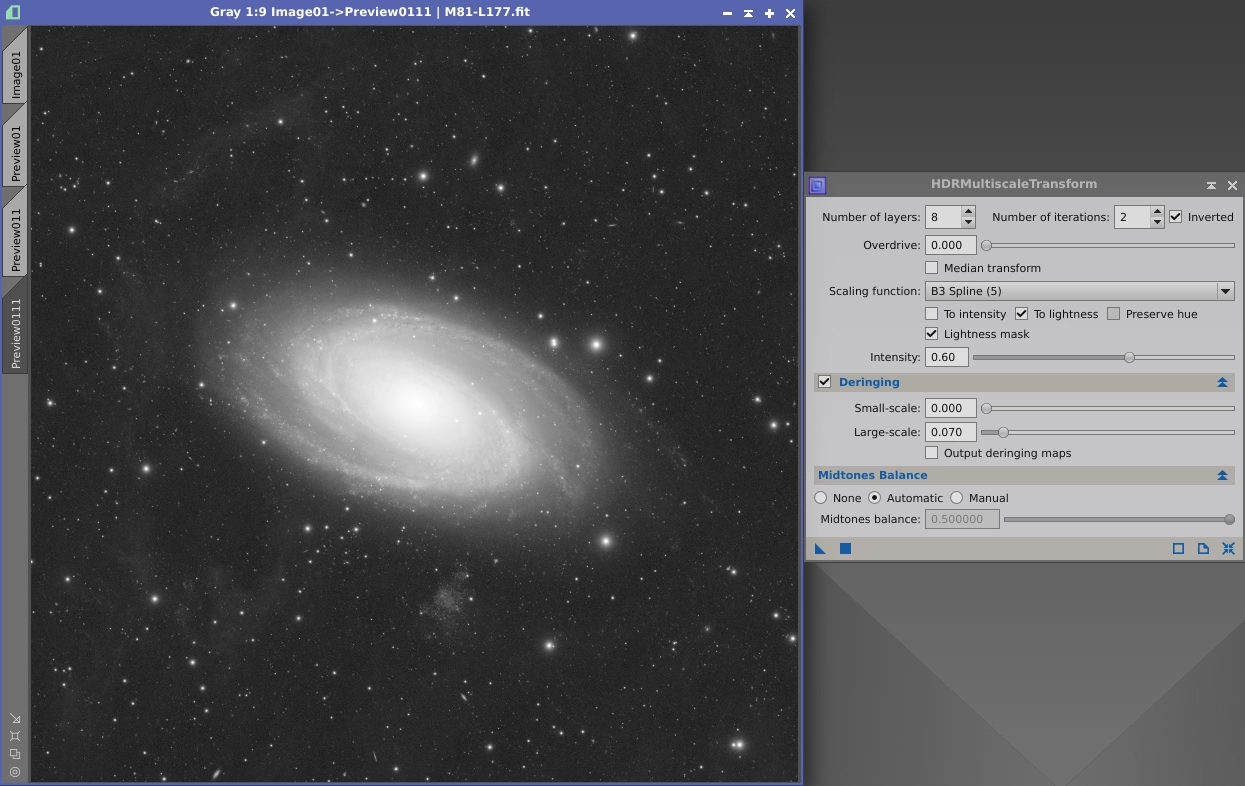Click the zoom-to-fit icon in image sidebar
Image resolution: width=1245 pixels, height=786 pixels.
15,736
